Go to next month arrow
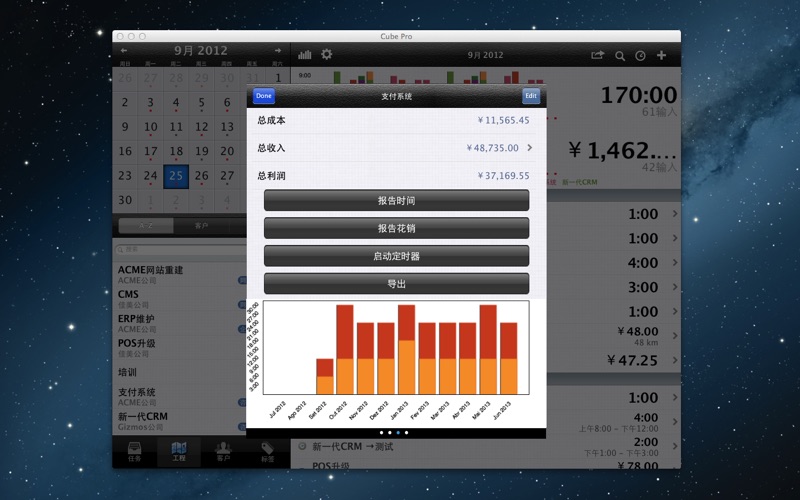Screen dimensions: 800x500 [x=278, y=51]
